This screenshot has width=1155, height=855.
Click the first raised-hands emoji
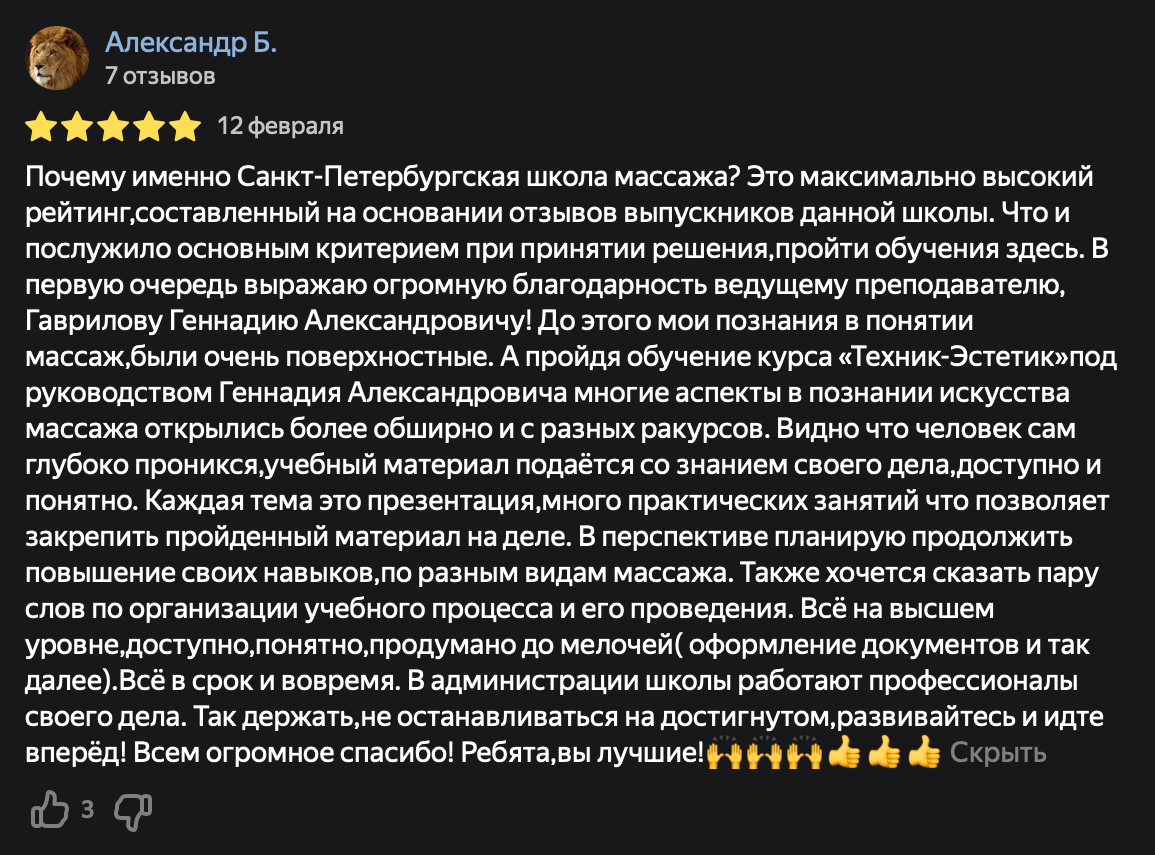pyautogui.click(x=724, y=753)
